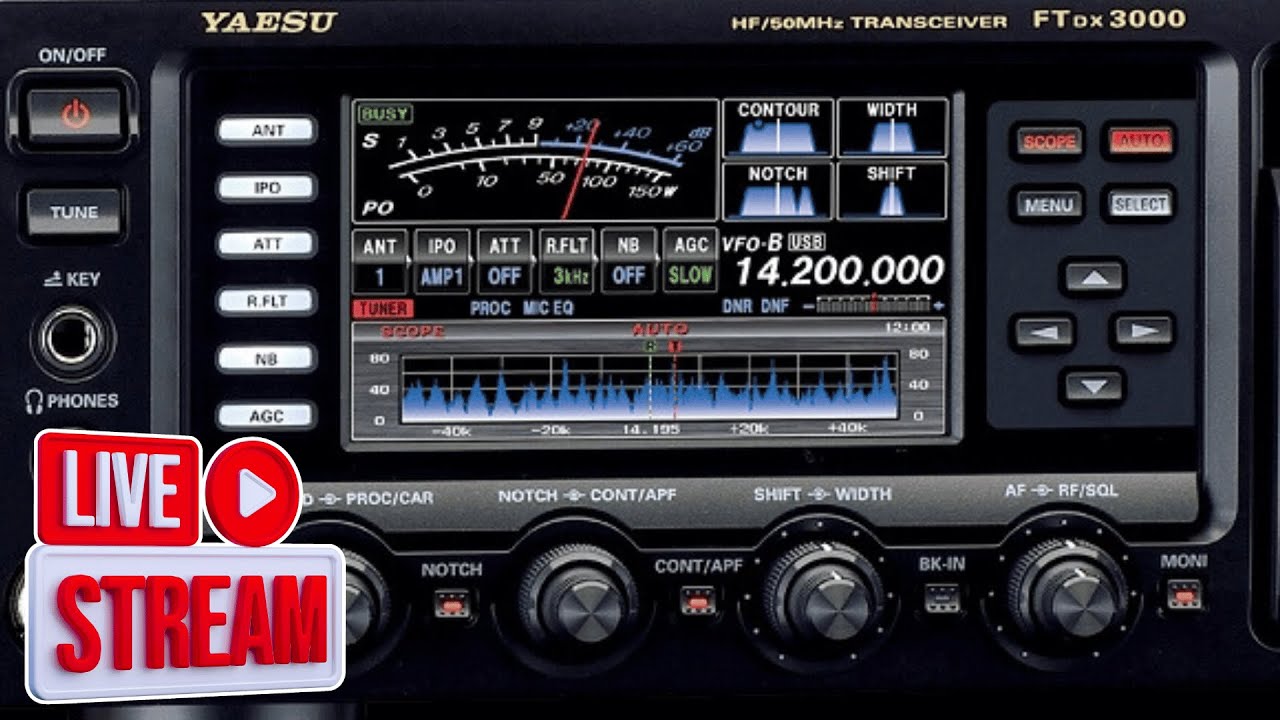The width and height of the screenshot is (1280, 720).
Task: Open the MENU button
Action: [1049, 205]
